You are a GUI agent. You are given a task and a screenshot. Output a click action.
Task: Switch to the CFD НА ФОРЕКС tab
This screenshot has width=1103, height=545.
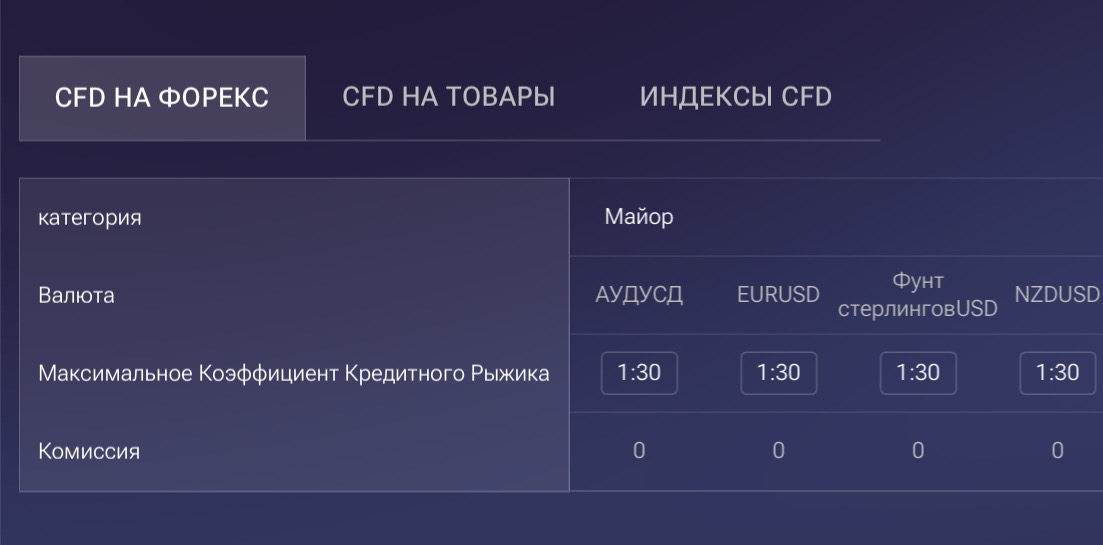point(162,98)
